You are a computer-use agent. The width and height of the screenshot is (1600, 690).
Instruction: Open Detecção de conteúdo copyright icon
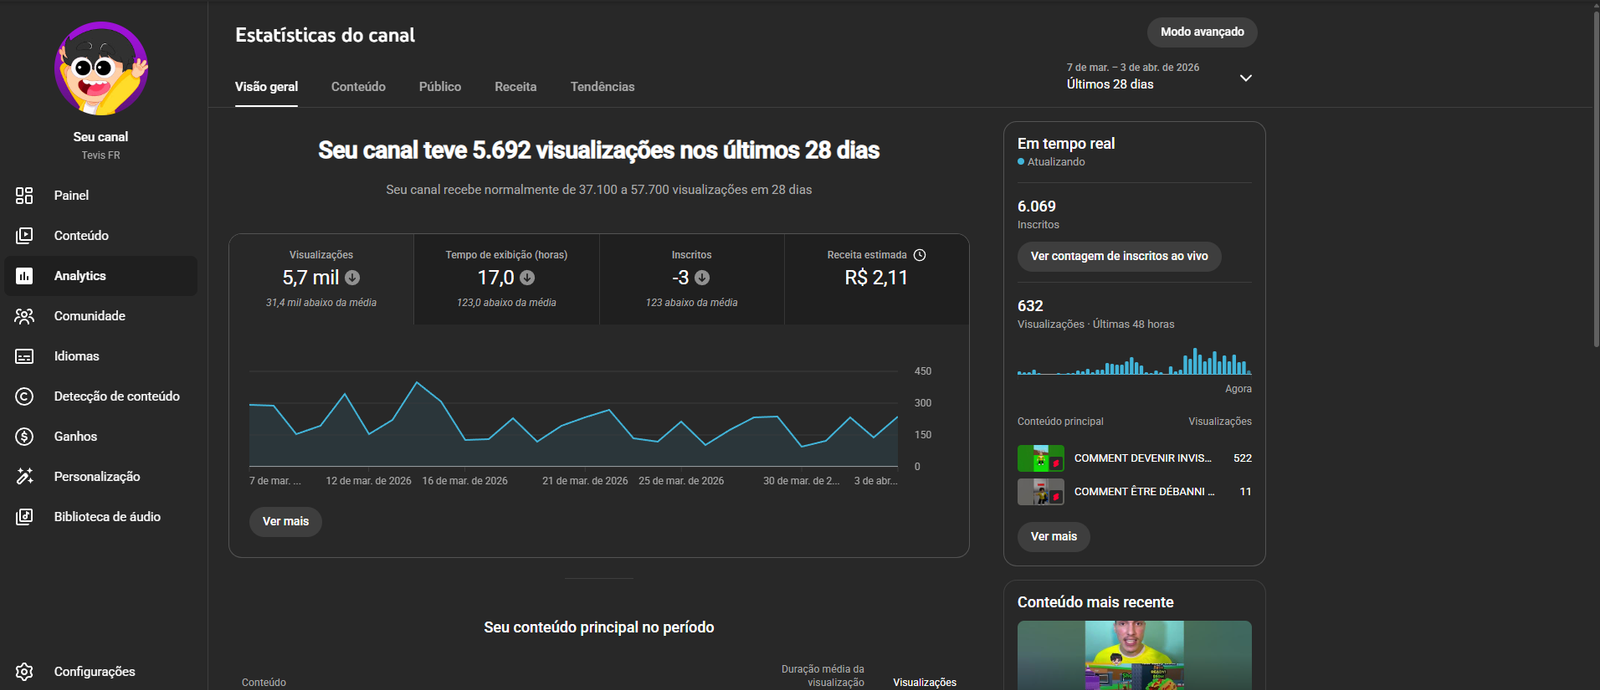coord(25,396)
